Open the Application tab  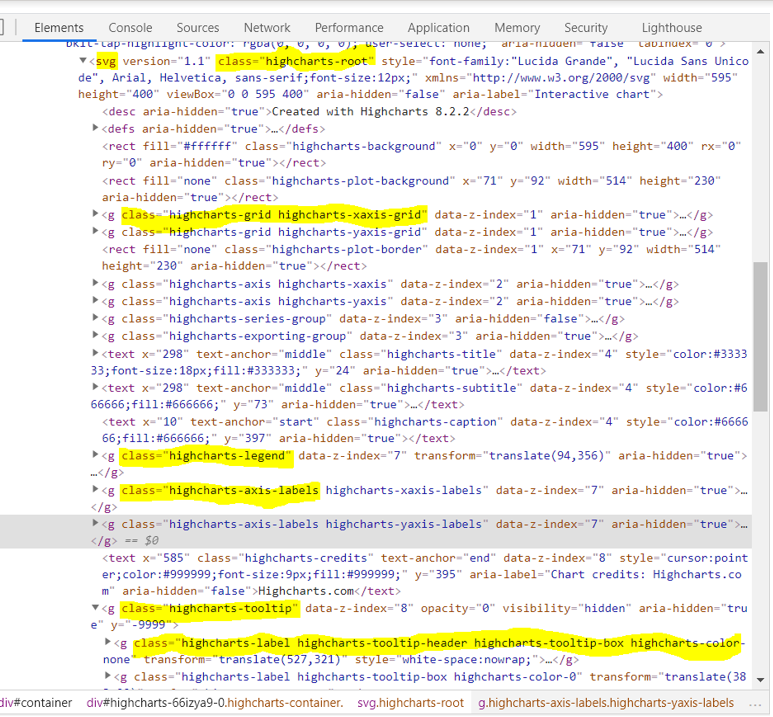point(438,28)
